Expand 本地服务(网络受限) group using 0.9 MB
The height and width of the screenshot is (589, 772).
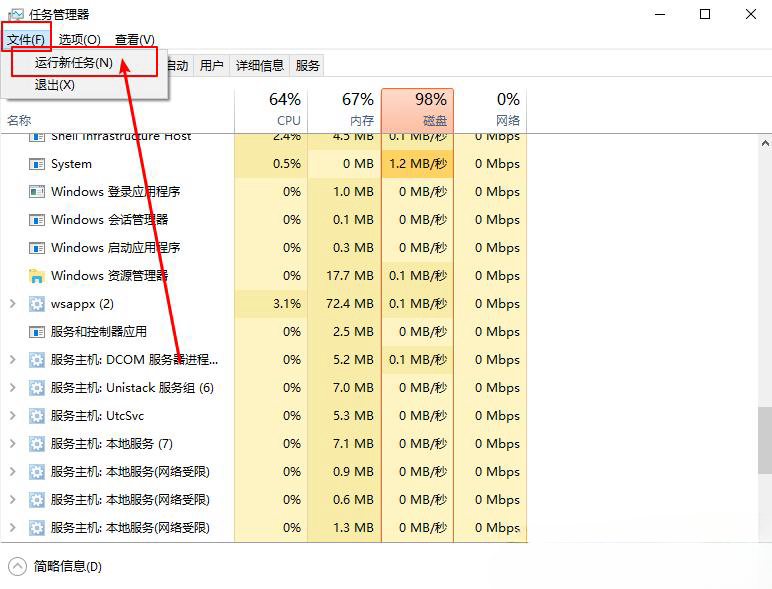point(13,472)
